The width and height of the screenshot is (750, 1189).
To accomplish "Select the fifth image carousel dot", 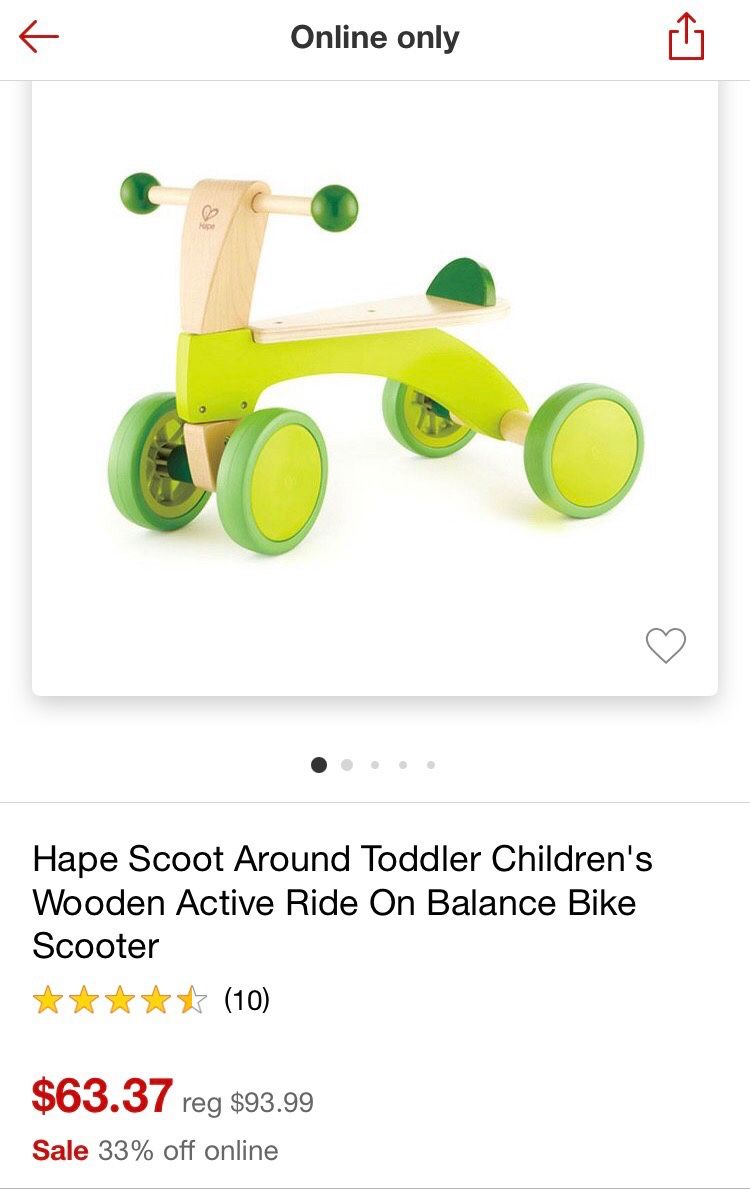I will pos(431,765).
